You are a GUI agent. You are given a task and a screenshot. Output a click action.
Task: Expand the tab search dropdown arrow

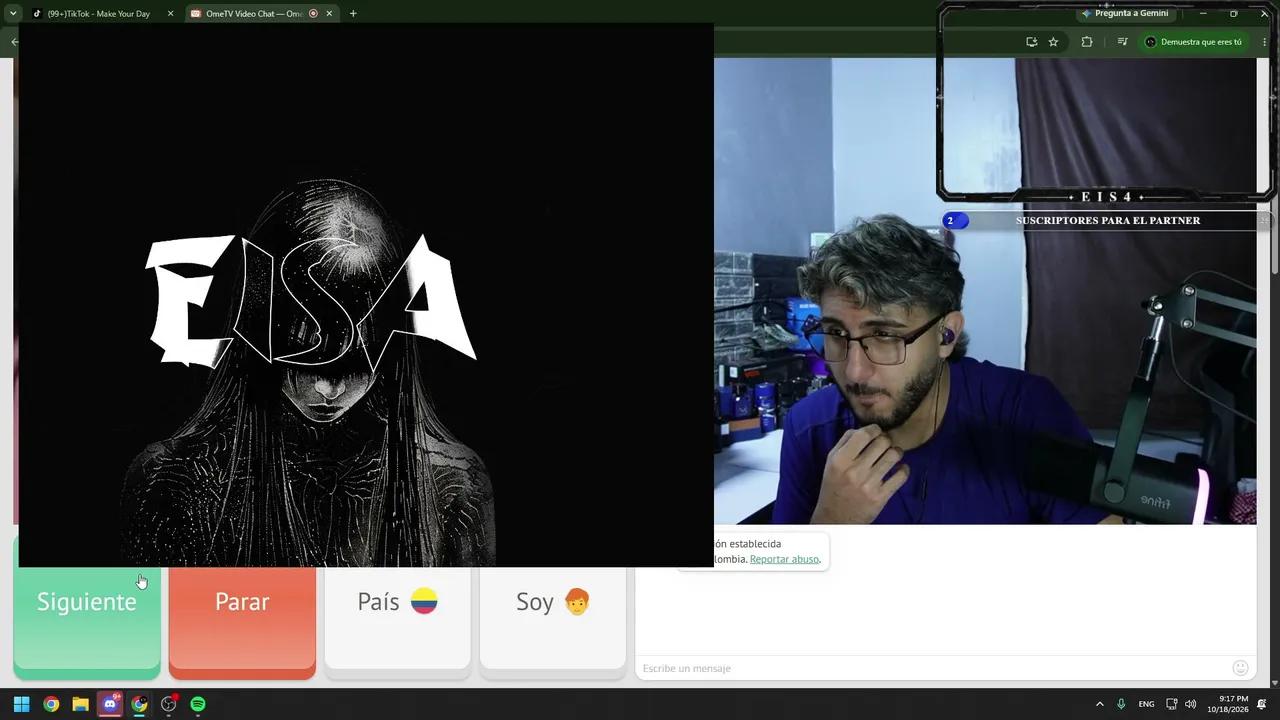[13, 14]
